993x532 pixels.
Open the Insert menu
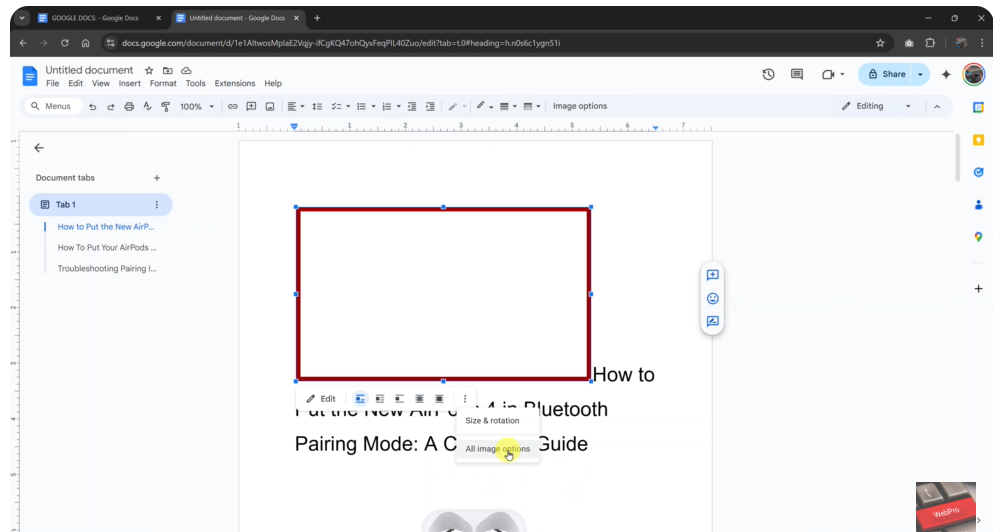click(x=129, y=84)
